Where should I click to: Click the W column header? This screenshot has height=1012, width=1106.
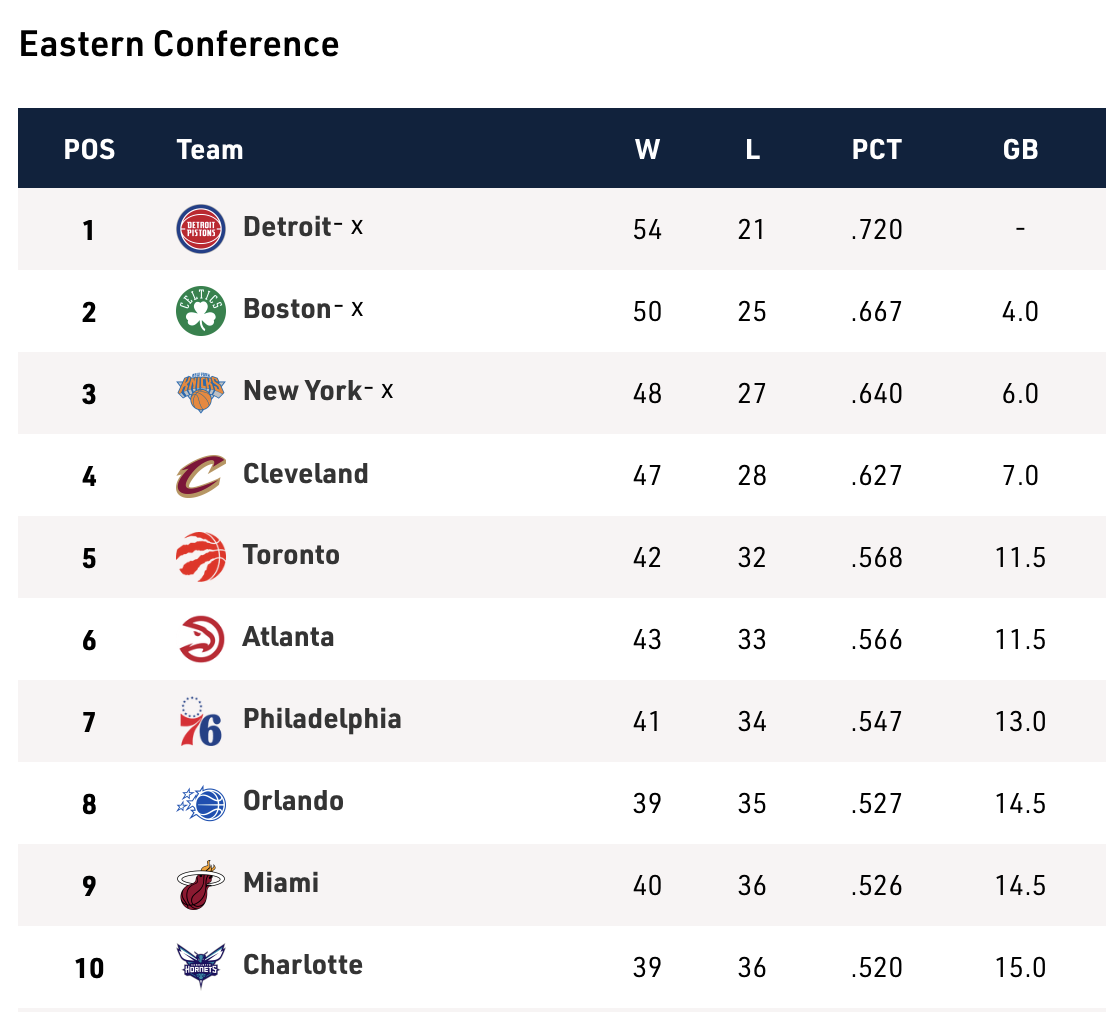pyautogui.click(x=647, y=150)
